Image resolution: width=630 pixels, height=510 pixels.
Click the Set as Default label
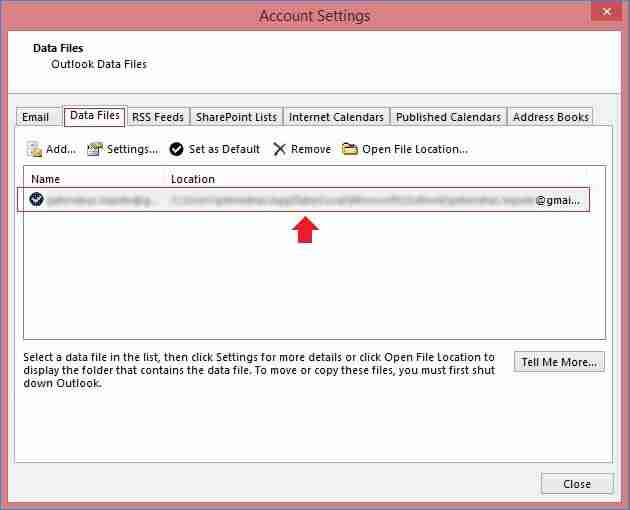(x=224, y=149)
